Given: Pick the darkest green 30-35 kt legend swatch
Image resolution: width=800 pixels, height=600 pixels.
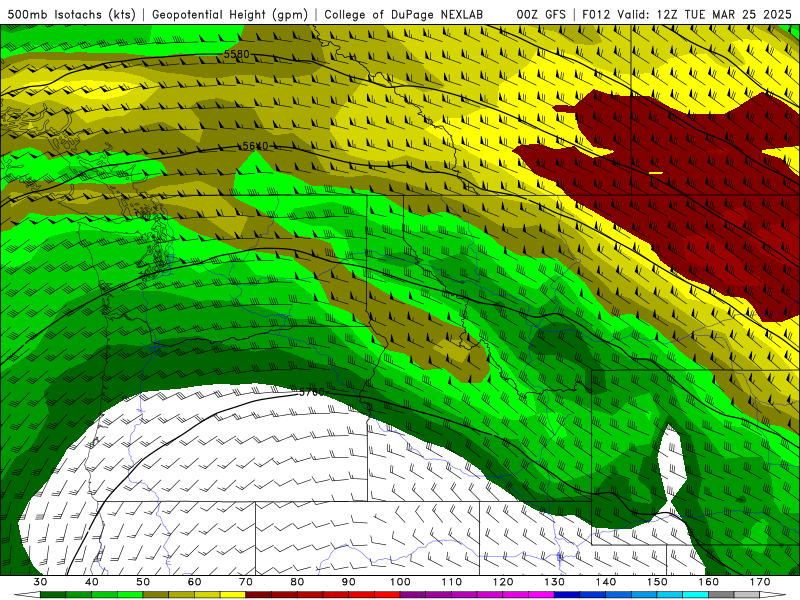Looking at the screenshot, I should 53,594.
